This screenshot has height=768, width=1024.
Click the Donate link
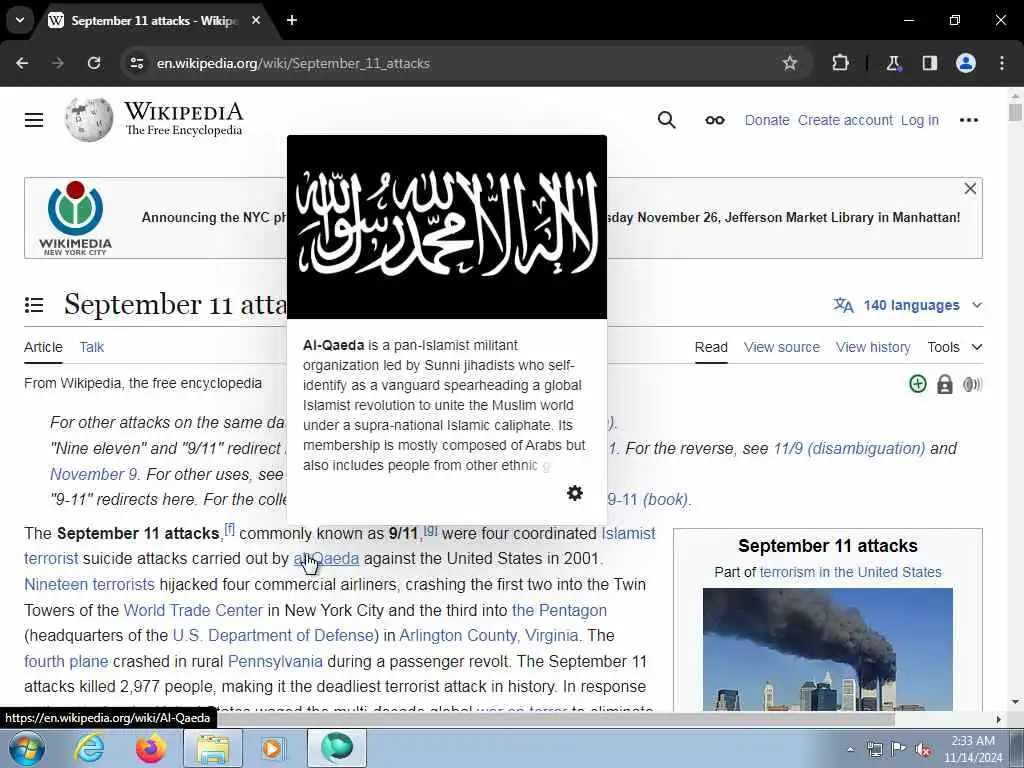767,120
